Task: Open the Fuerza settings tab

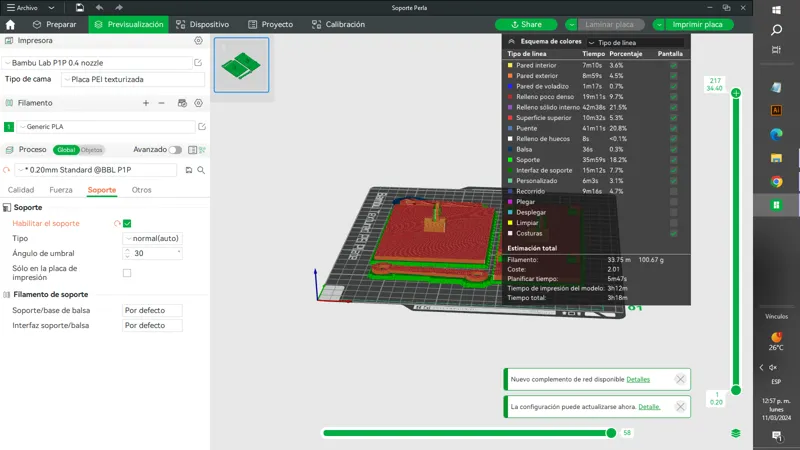Action: [x=61, y=190]
